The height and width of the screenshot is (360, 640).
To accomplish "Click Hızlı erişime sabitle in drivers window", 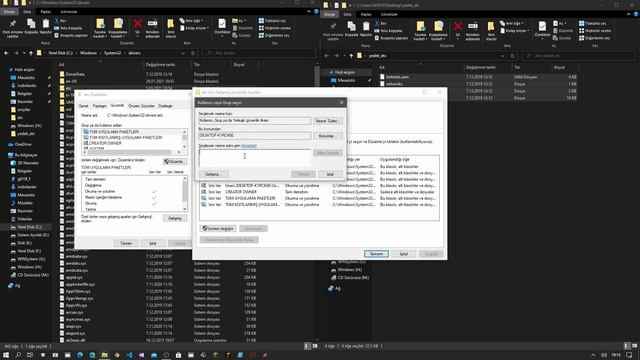I will 13,28.
